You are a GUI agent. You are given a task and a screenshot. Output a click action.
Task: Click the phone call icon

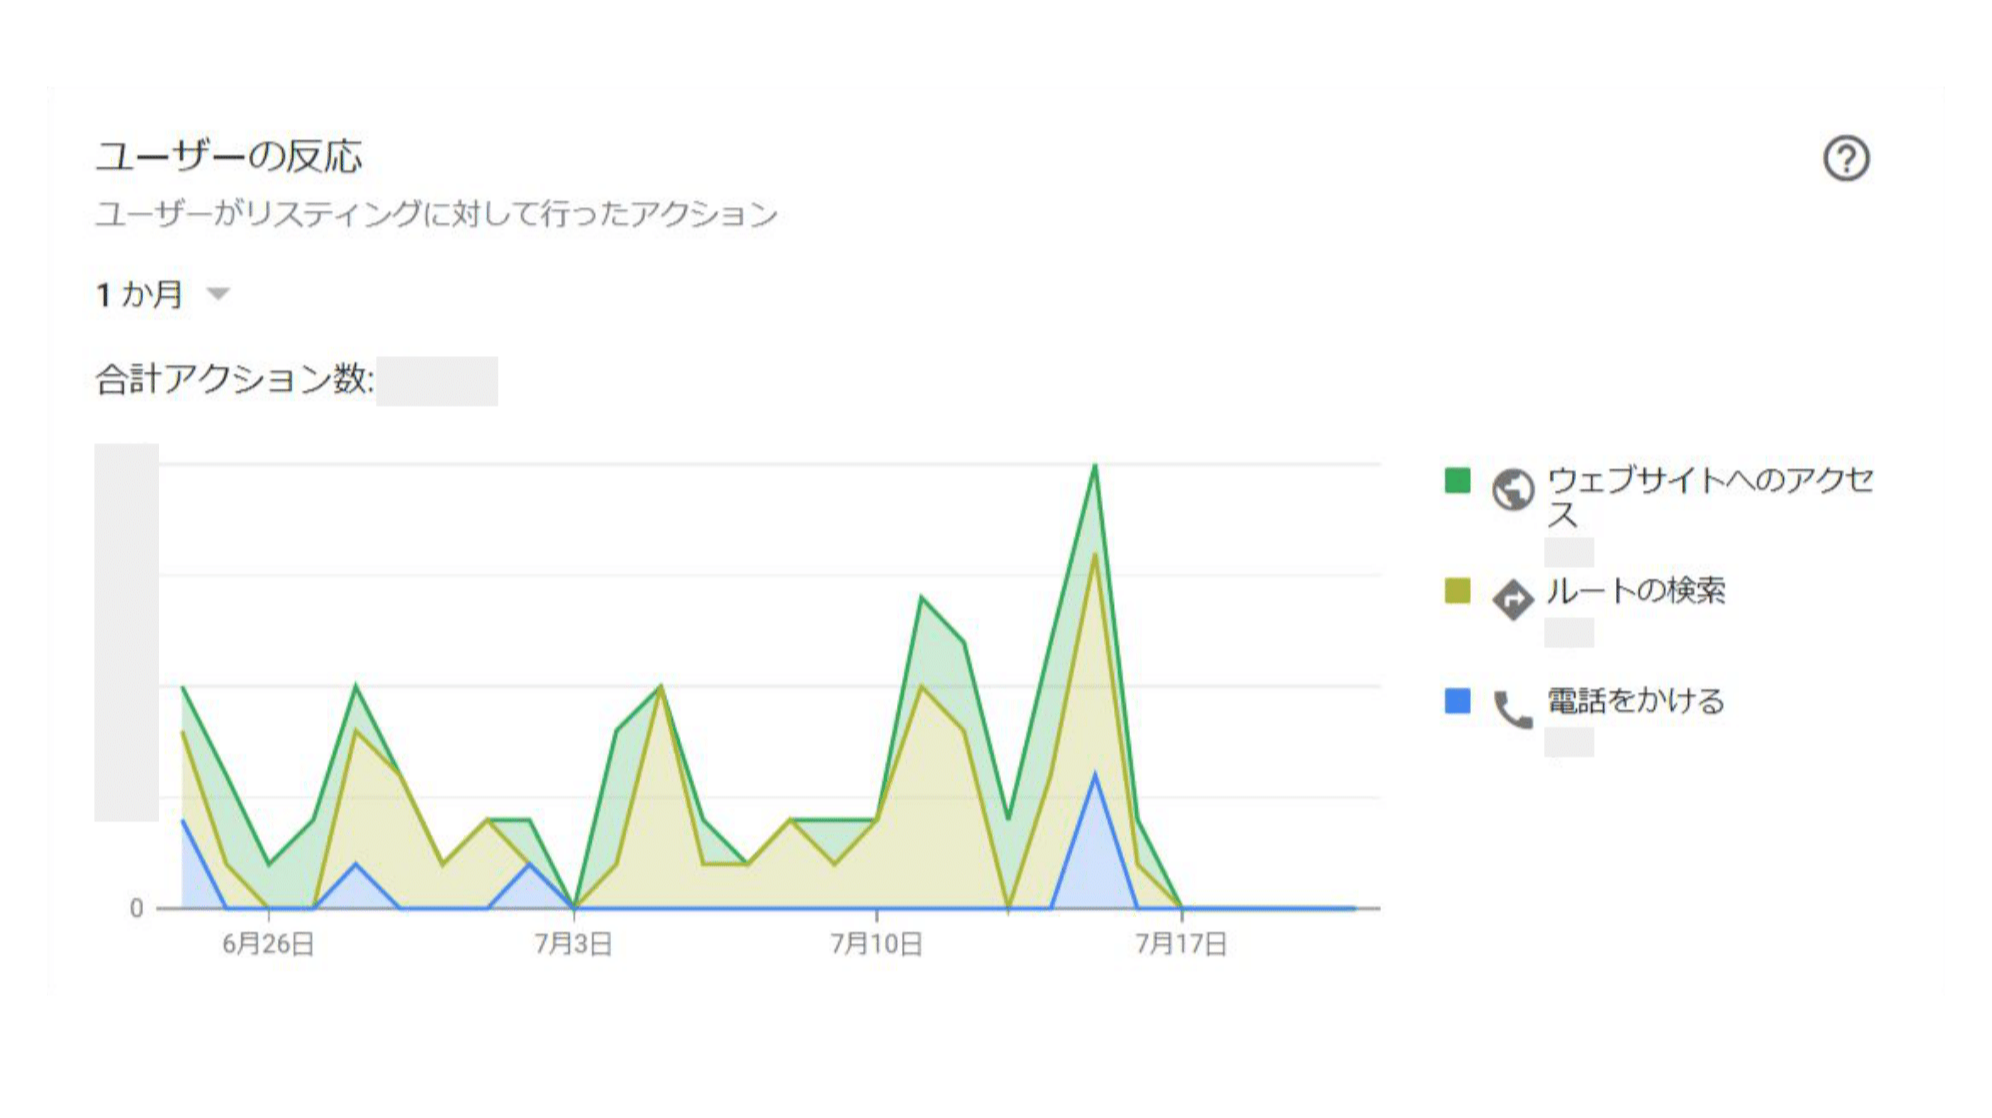[x=1512, y=710]
